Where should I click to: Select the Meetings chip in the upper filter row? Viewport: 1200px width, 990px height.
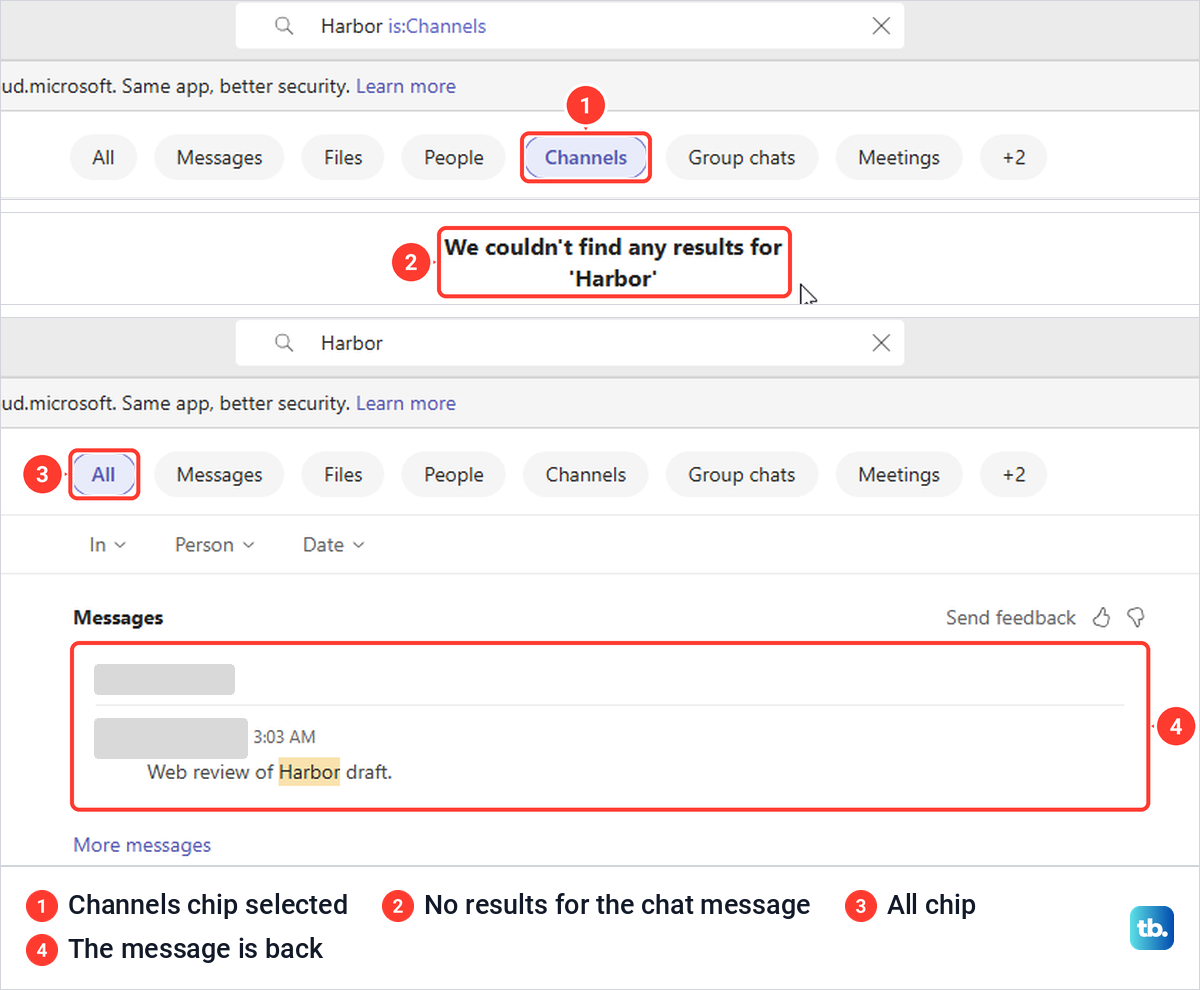pyautogui.click(x=899, y=158)
